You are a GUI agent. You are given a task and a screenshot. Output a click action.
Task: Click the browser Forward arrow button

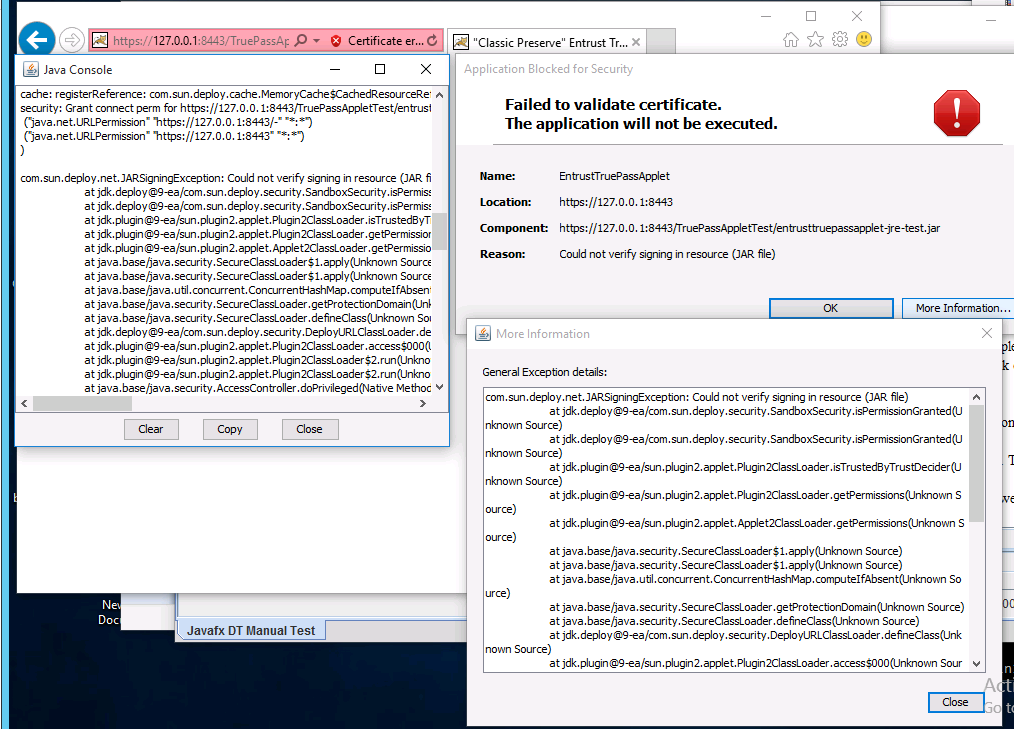click(70, 40)
